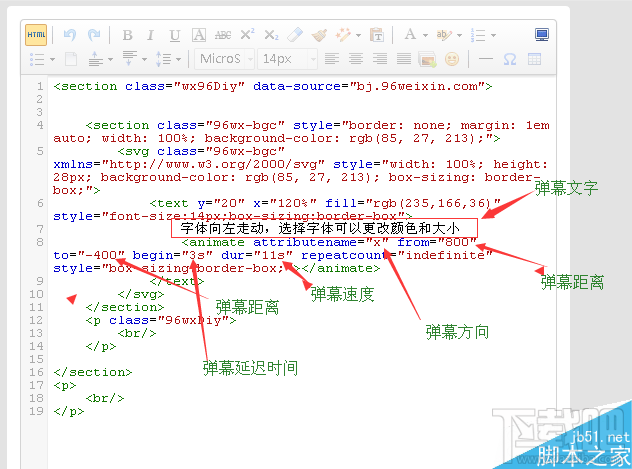This screenshot has width=632, height=469.
Task: Apply the font color A icon
Action: tap(410, 35)
